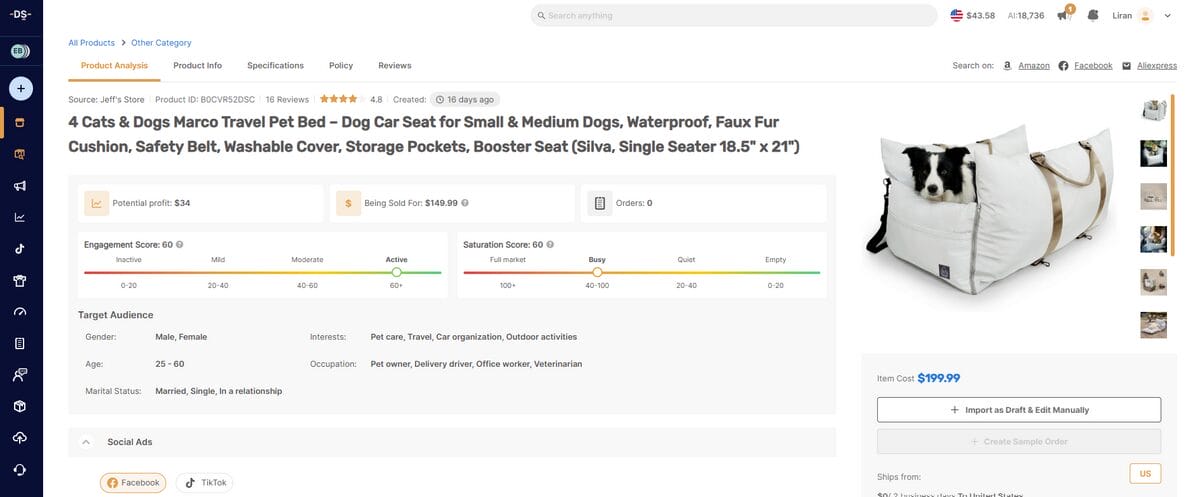
Task: Search this product on Amazon
Action: click(x=1034, y=65)
